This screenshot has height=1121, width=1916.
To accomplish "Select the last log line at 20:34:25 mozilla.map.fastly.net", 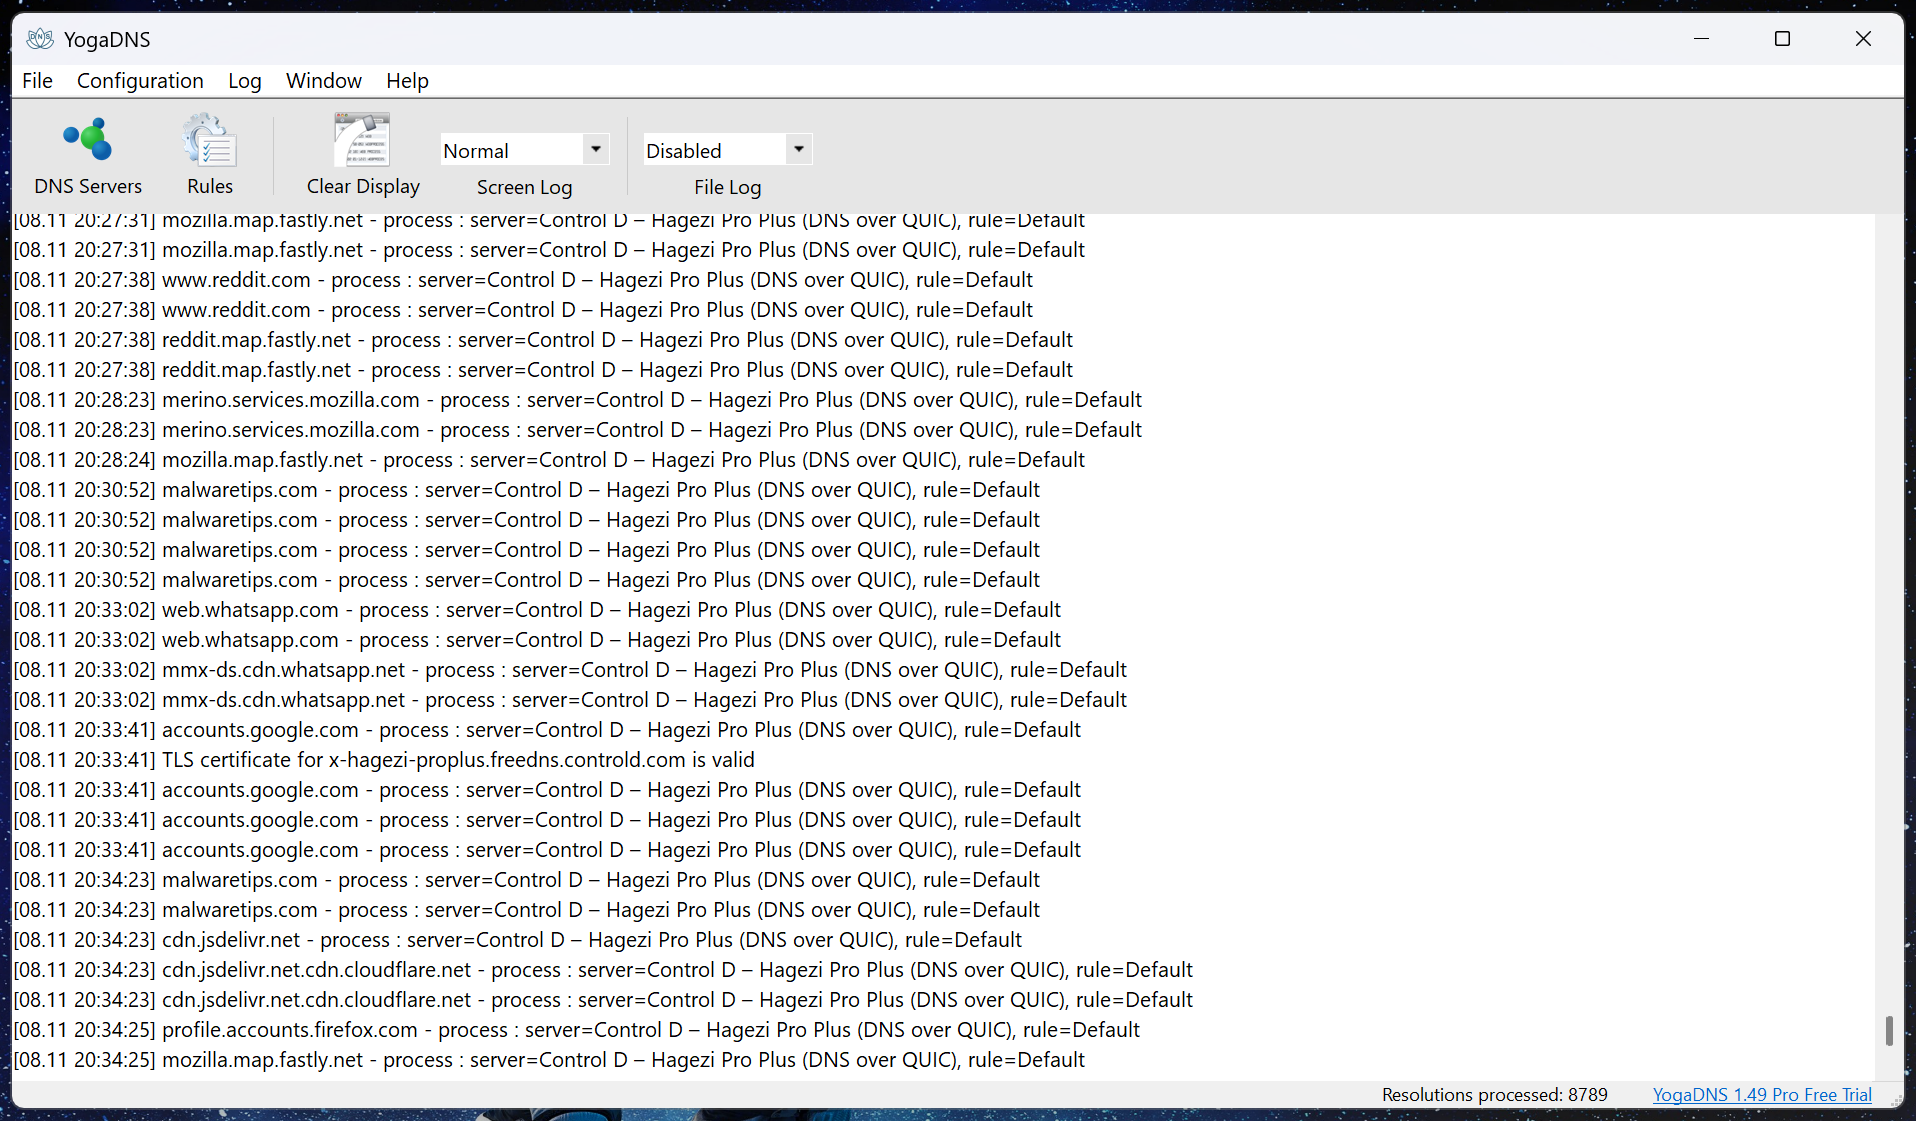I will pyautogui.click(x=549, y=1060).
